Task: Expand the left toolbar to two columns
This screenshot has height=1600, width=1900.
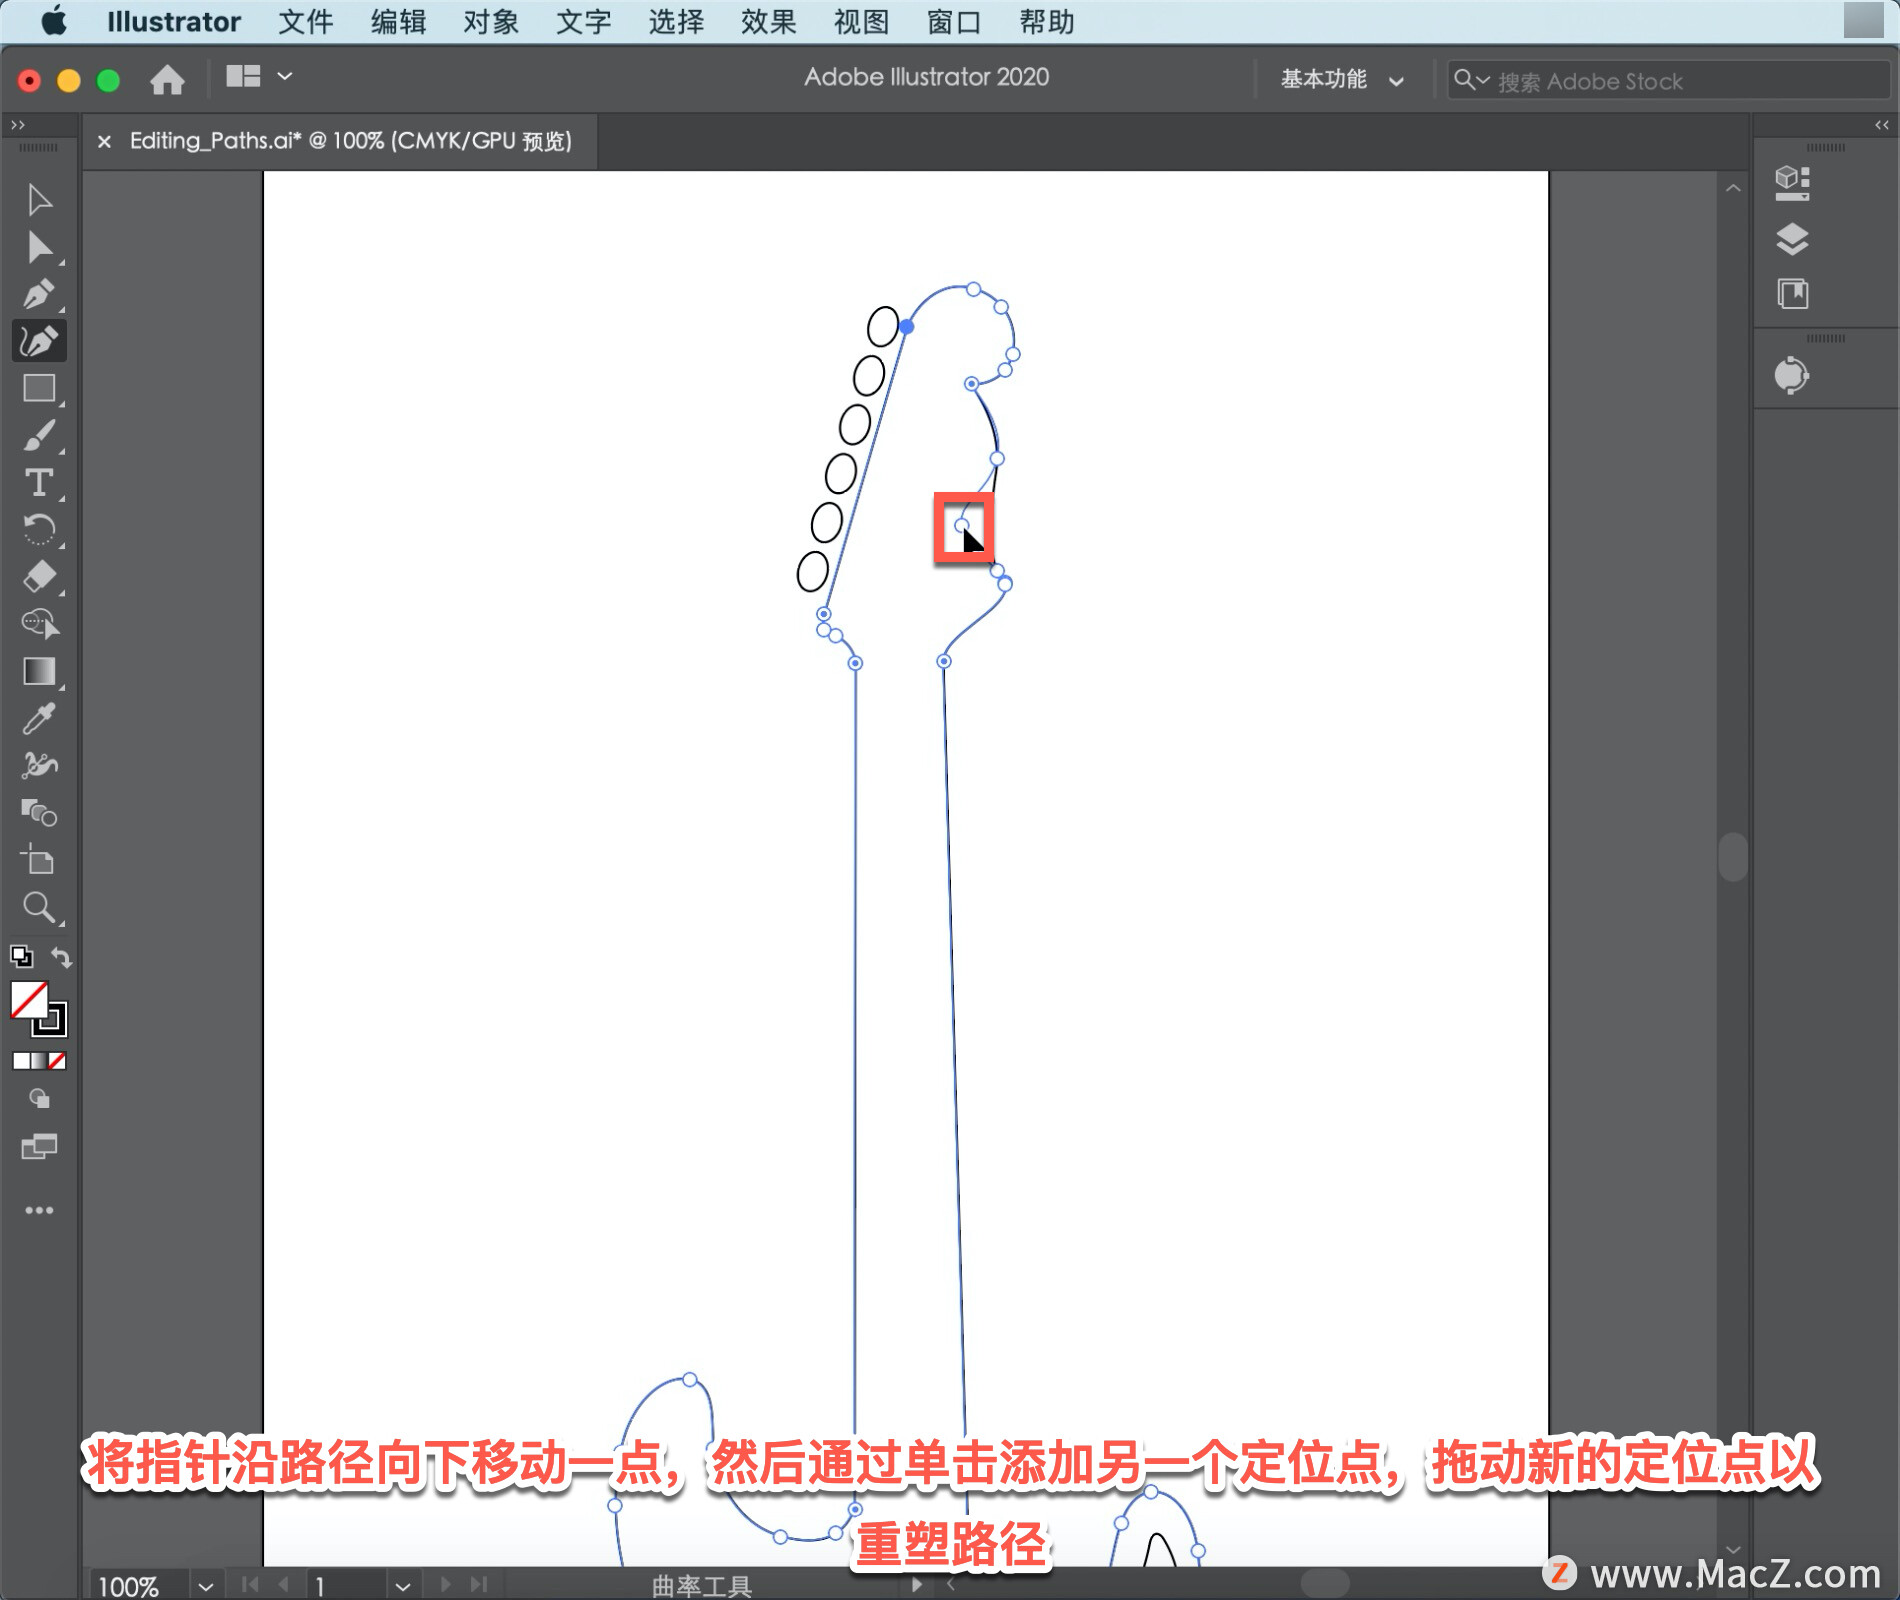Action: click(x=17, y=125)
